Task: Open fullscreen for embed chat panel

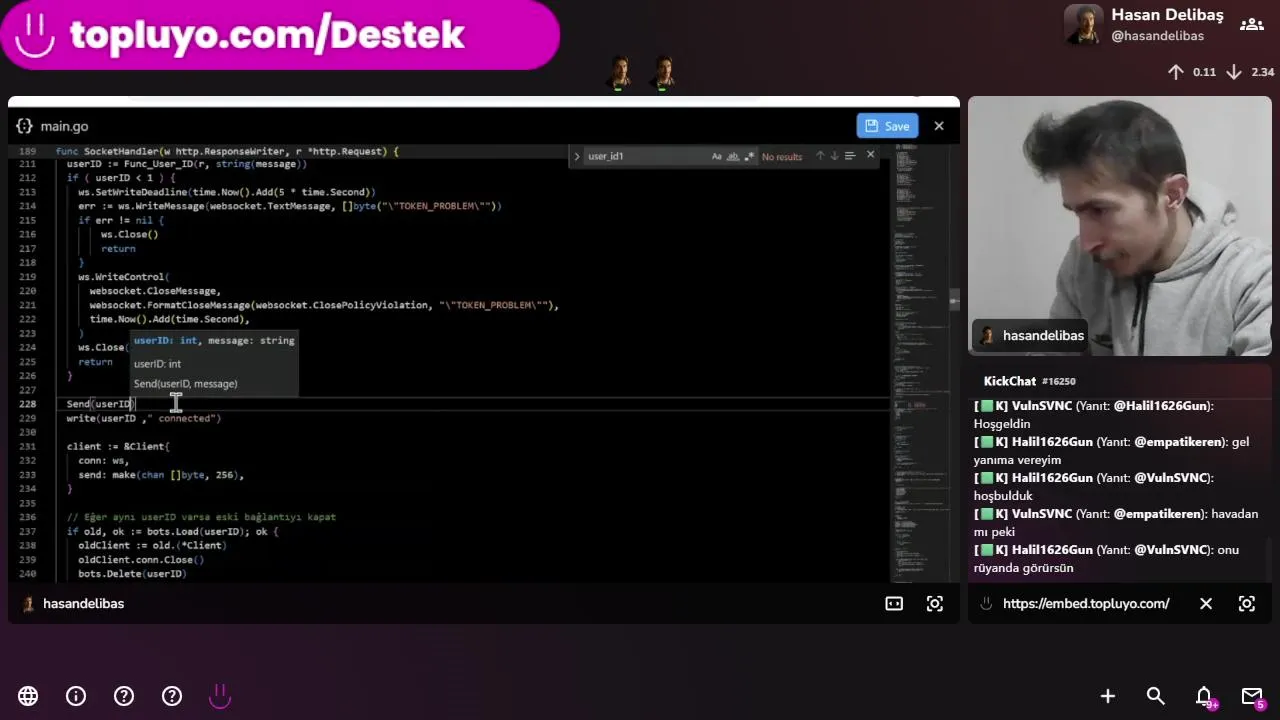Action: pos(1247,604)
